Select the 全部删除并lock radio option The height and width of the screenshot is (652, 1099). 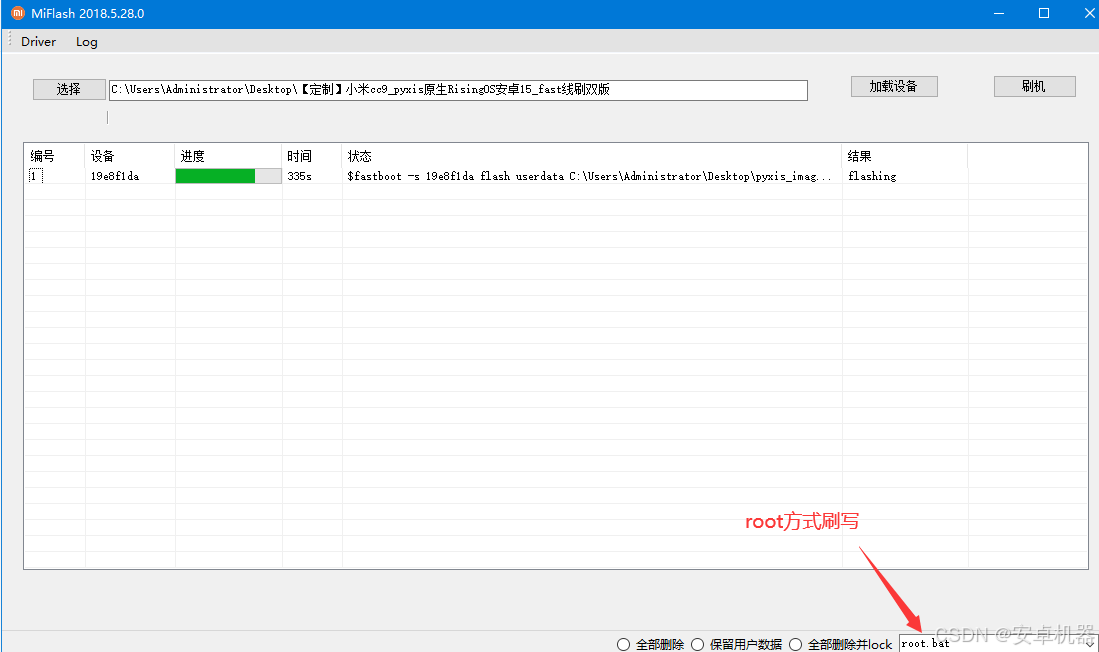[x=840, y=644]
